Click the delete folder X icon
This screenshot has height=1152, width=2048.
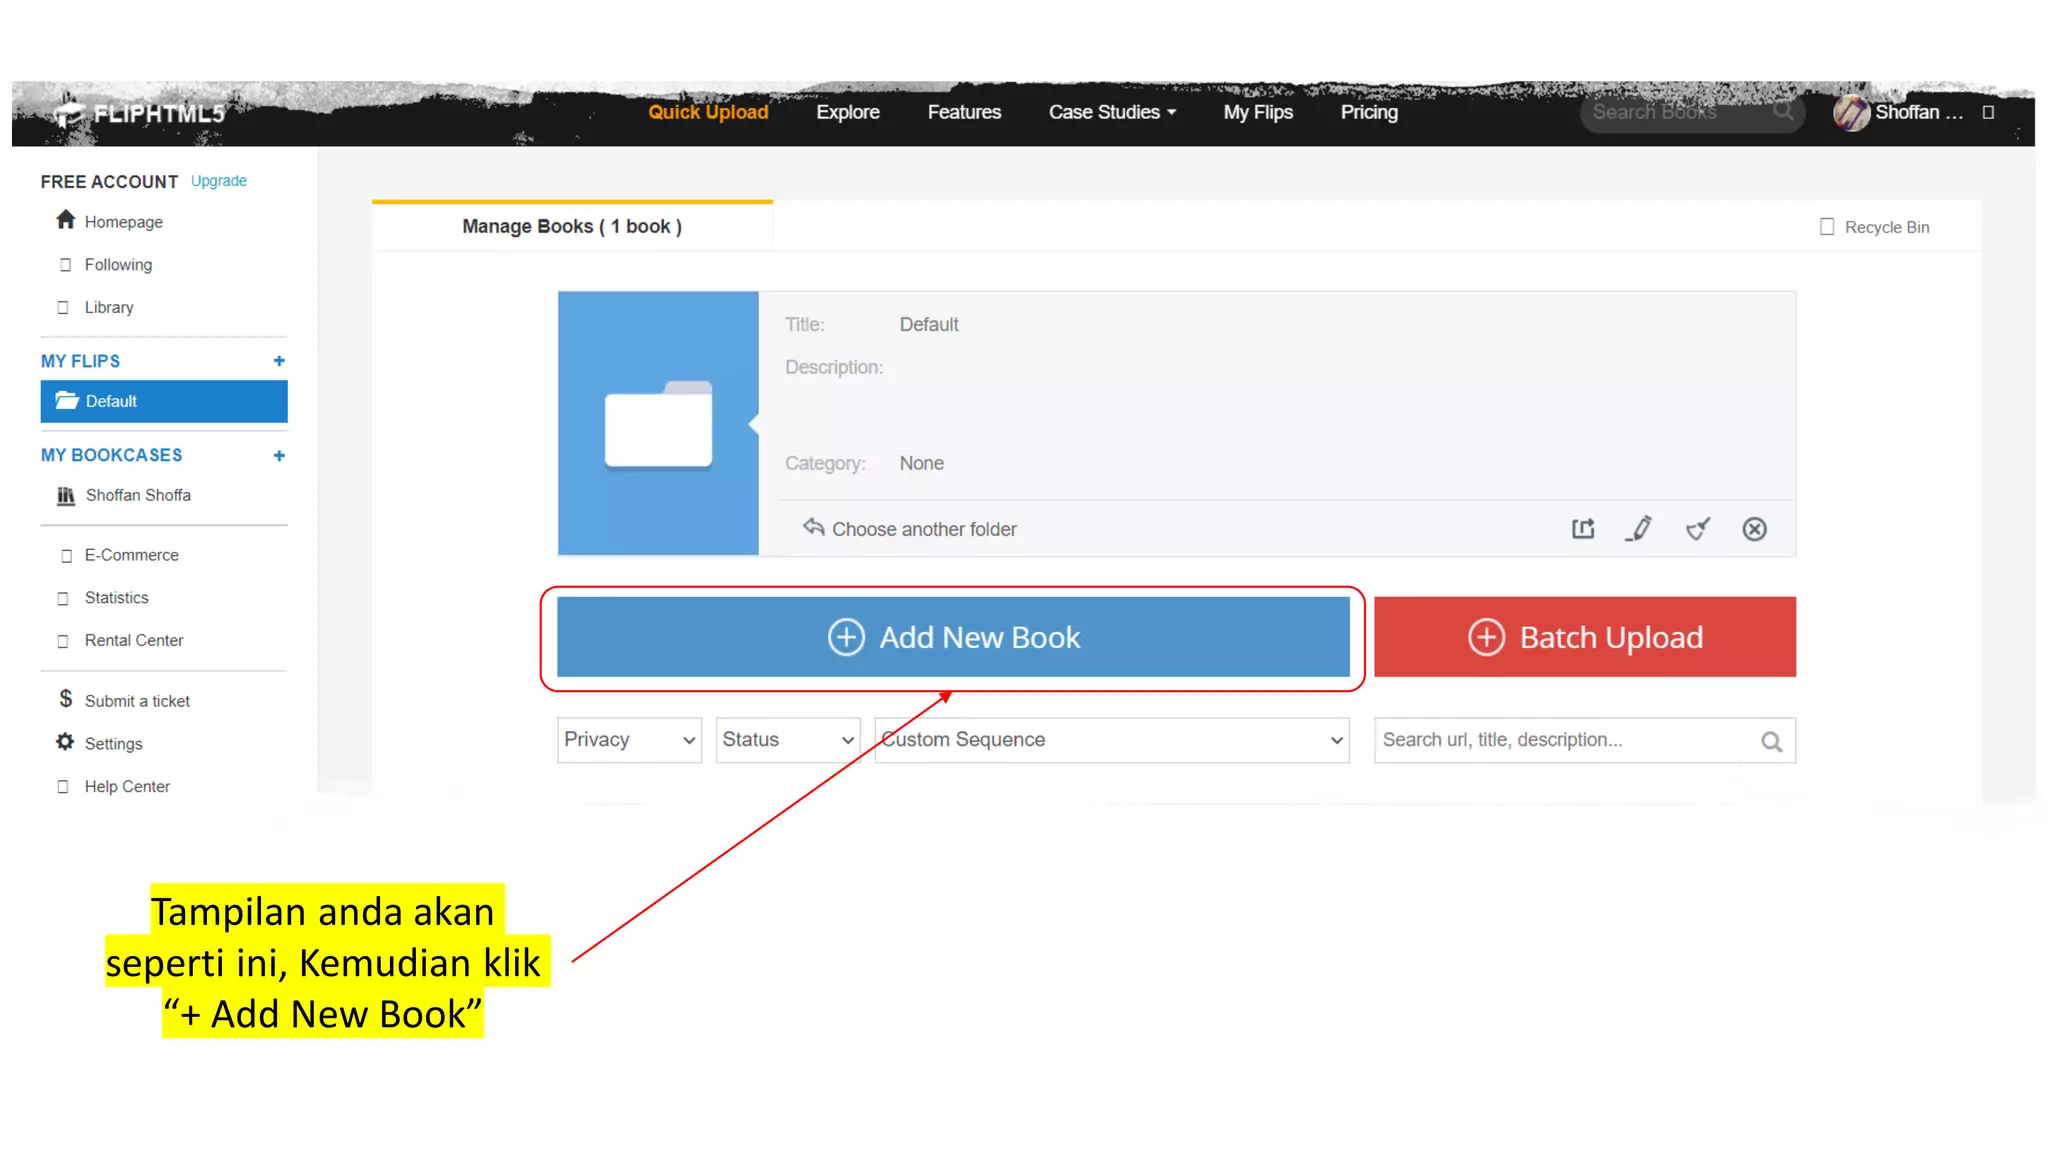1754,529
